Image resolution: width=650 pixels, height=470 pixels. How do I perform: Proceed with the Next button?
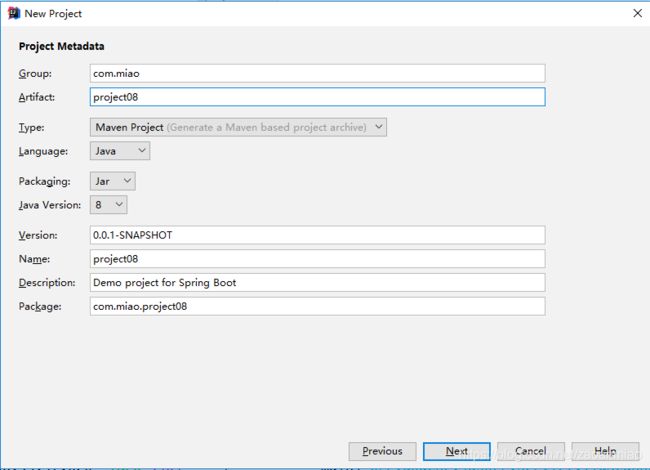click(456, 451)
